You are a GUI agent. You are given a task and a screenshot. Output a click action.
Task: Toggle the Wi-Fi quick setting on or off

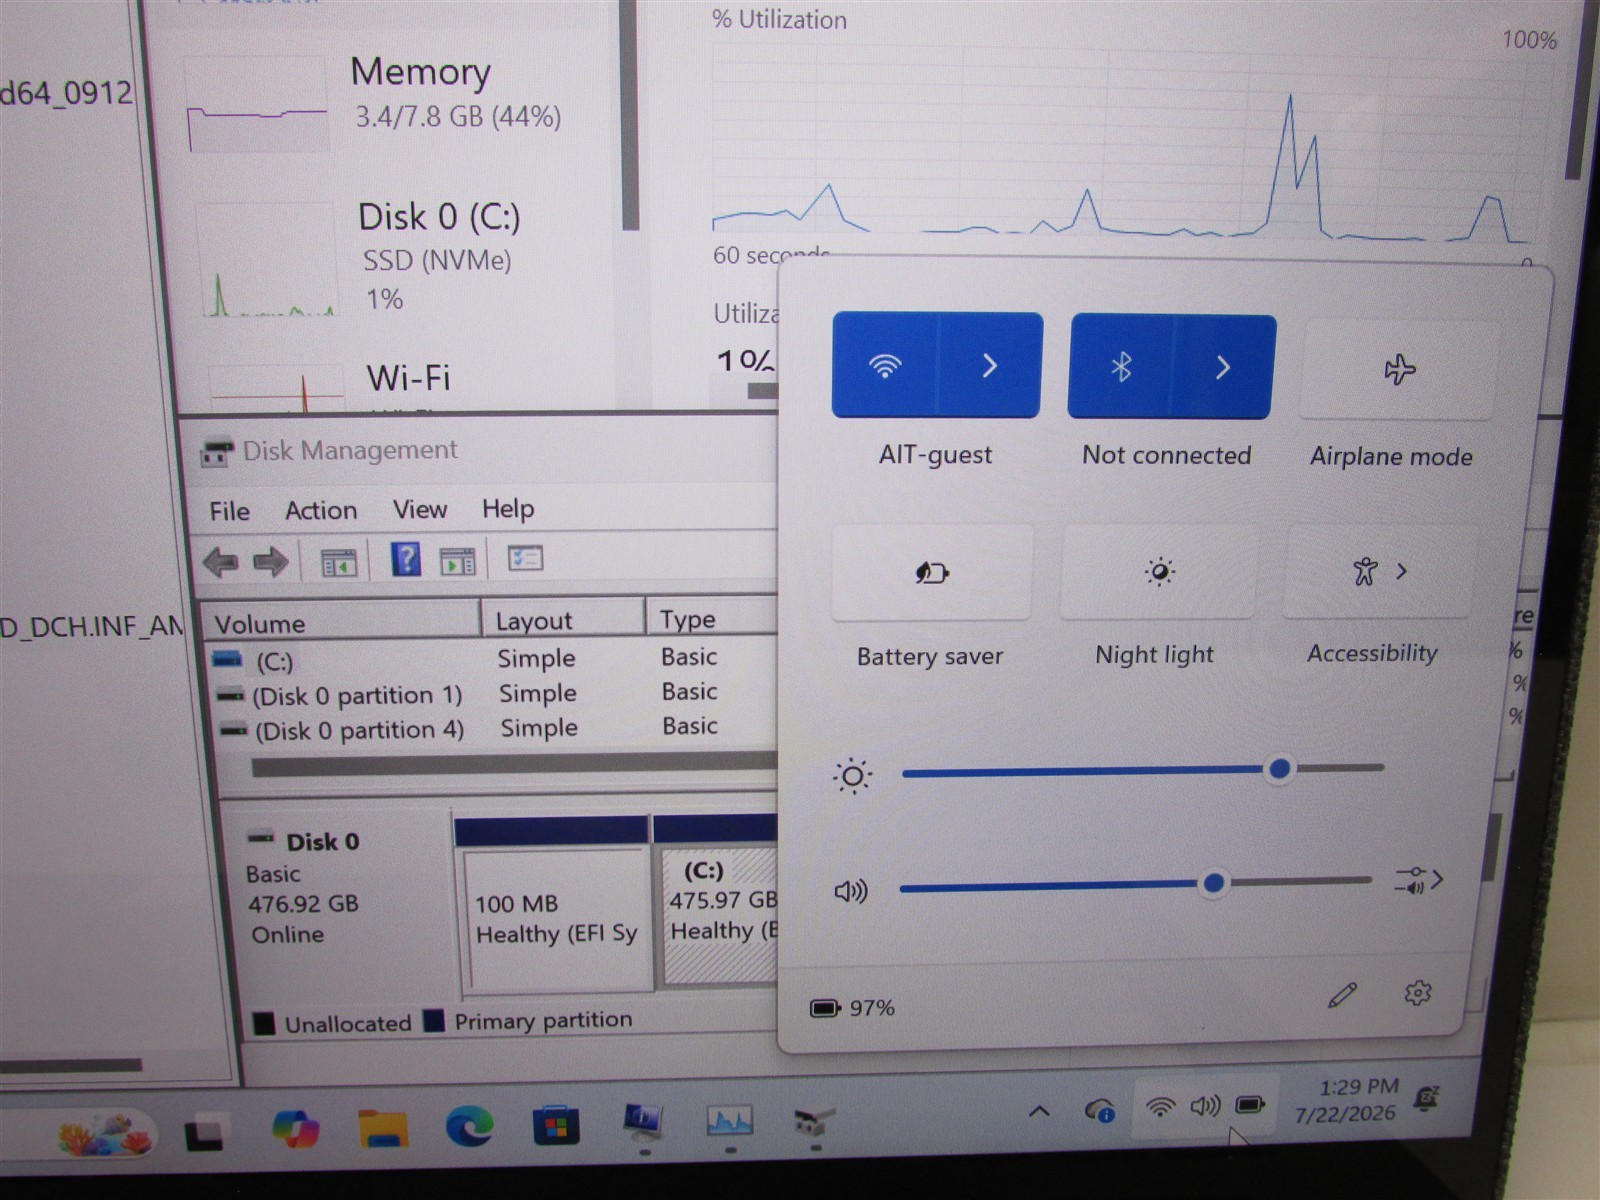click(886, 365)
